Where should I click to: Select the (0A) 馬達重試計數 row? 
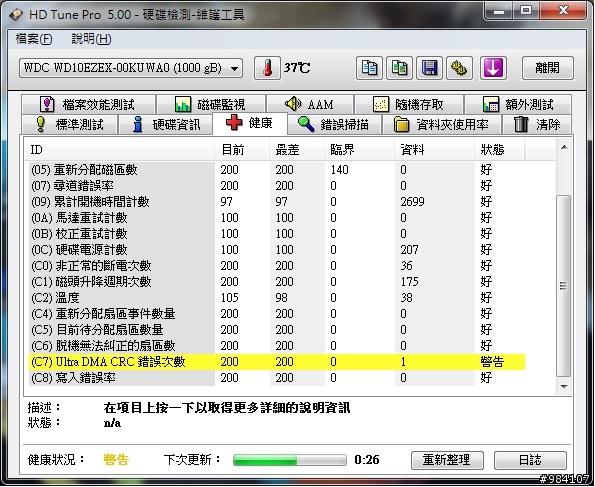point(277,217)
